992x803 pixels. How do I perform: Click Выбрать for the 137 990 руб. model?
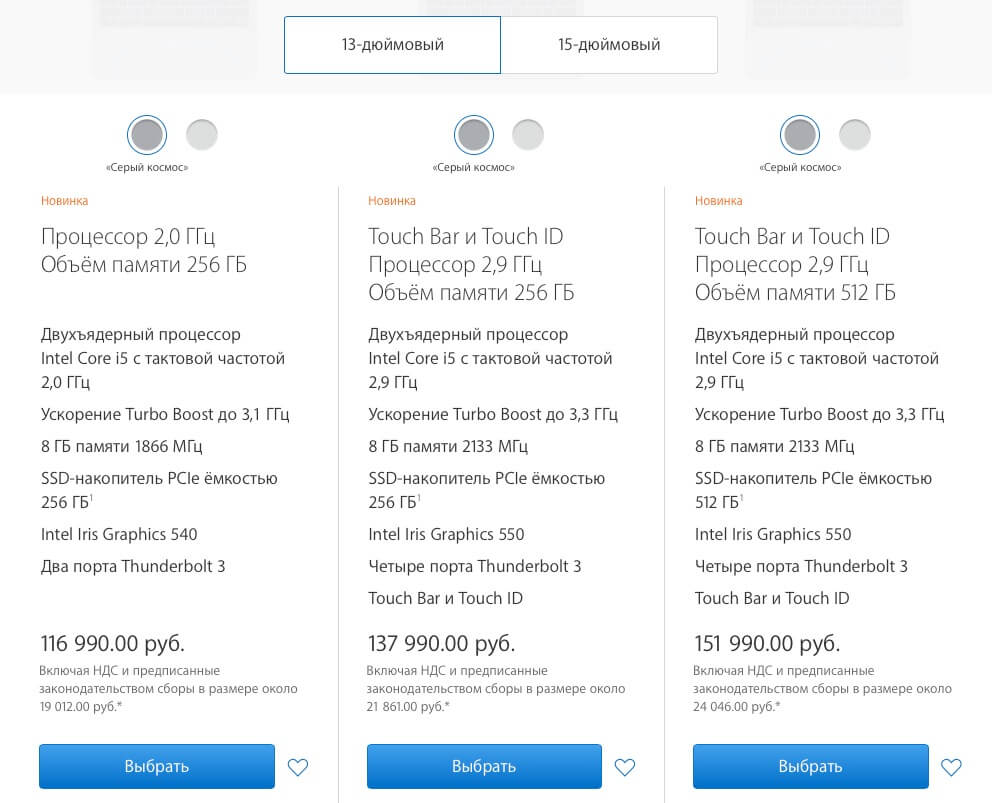[484, 766]
